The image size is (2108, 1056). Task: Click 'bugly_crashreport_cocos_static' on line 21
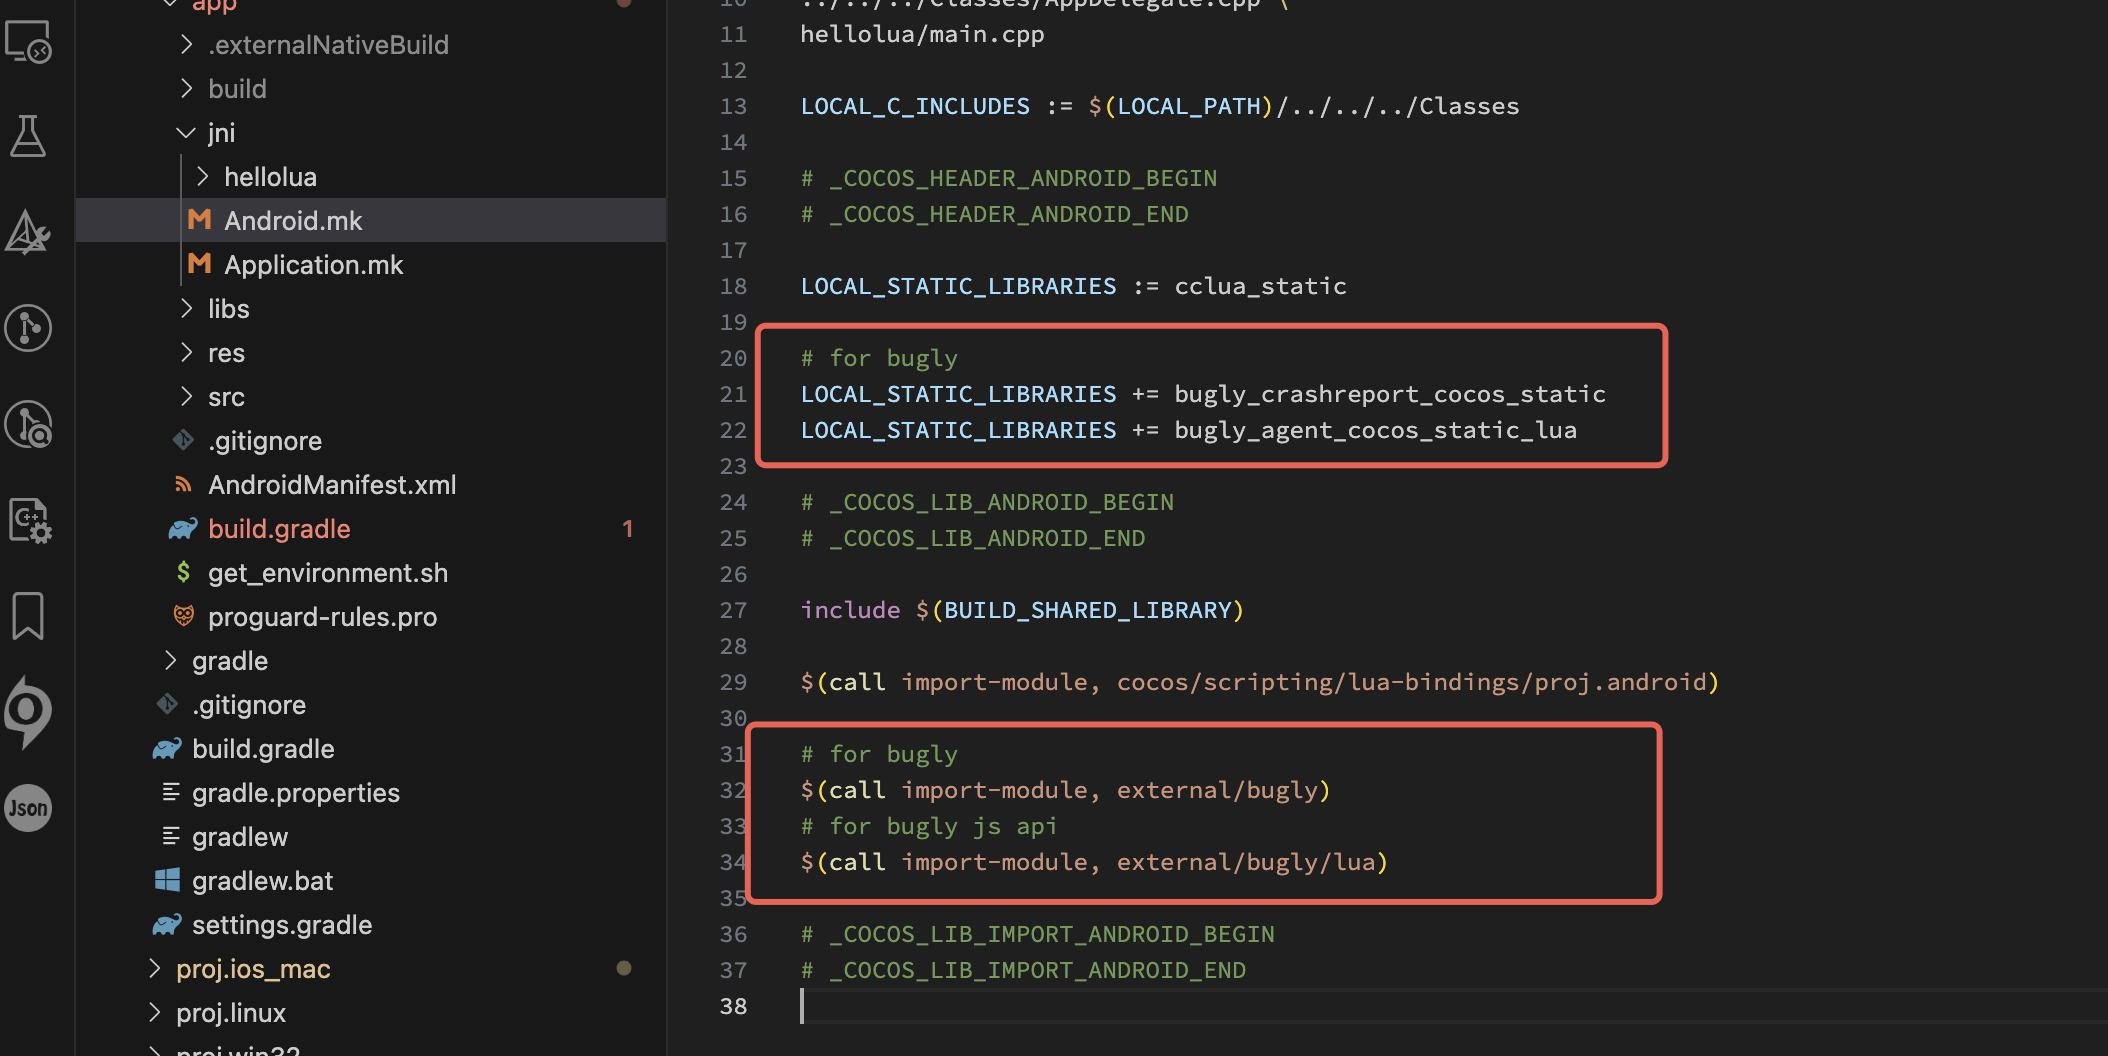(1390, 394)
